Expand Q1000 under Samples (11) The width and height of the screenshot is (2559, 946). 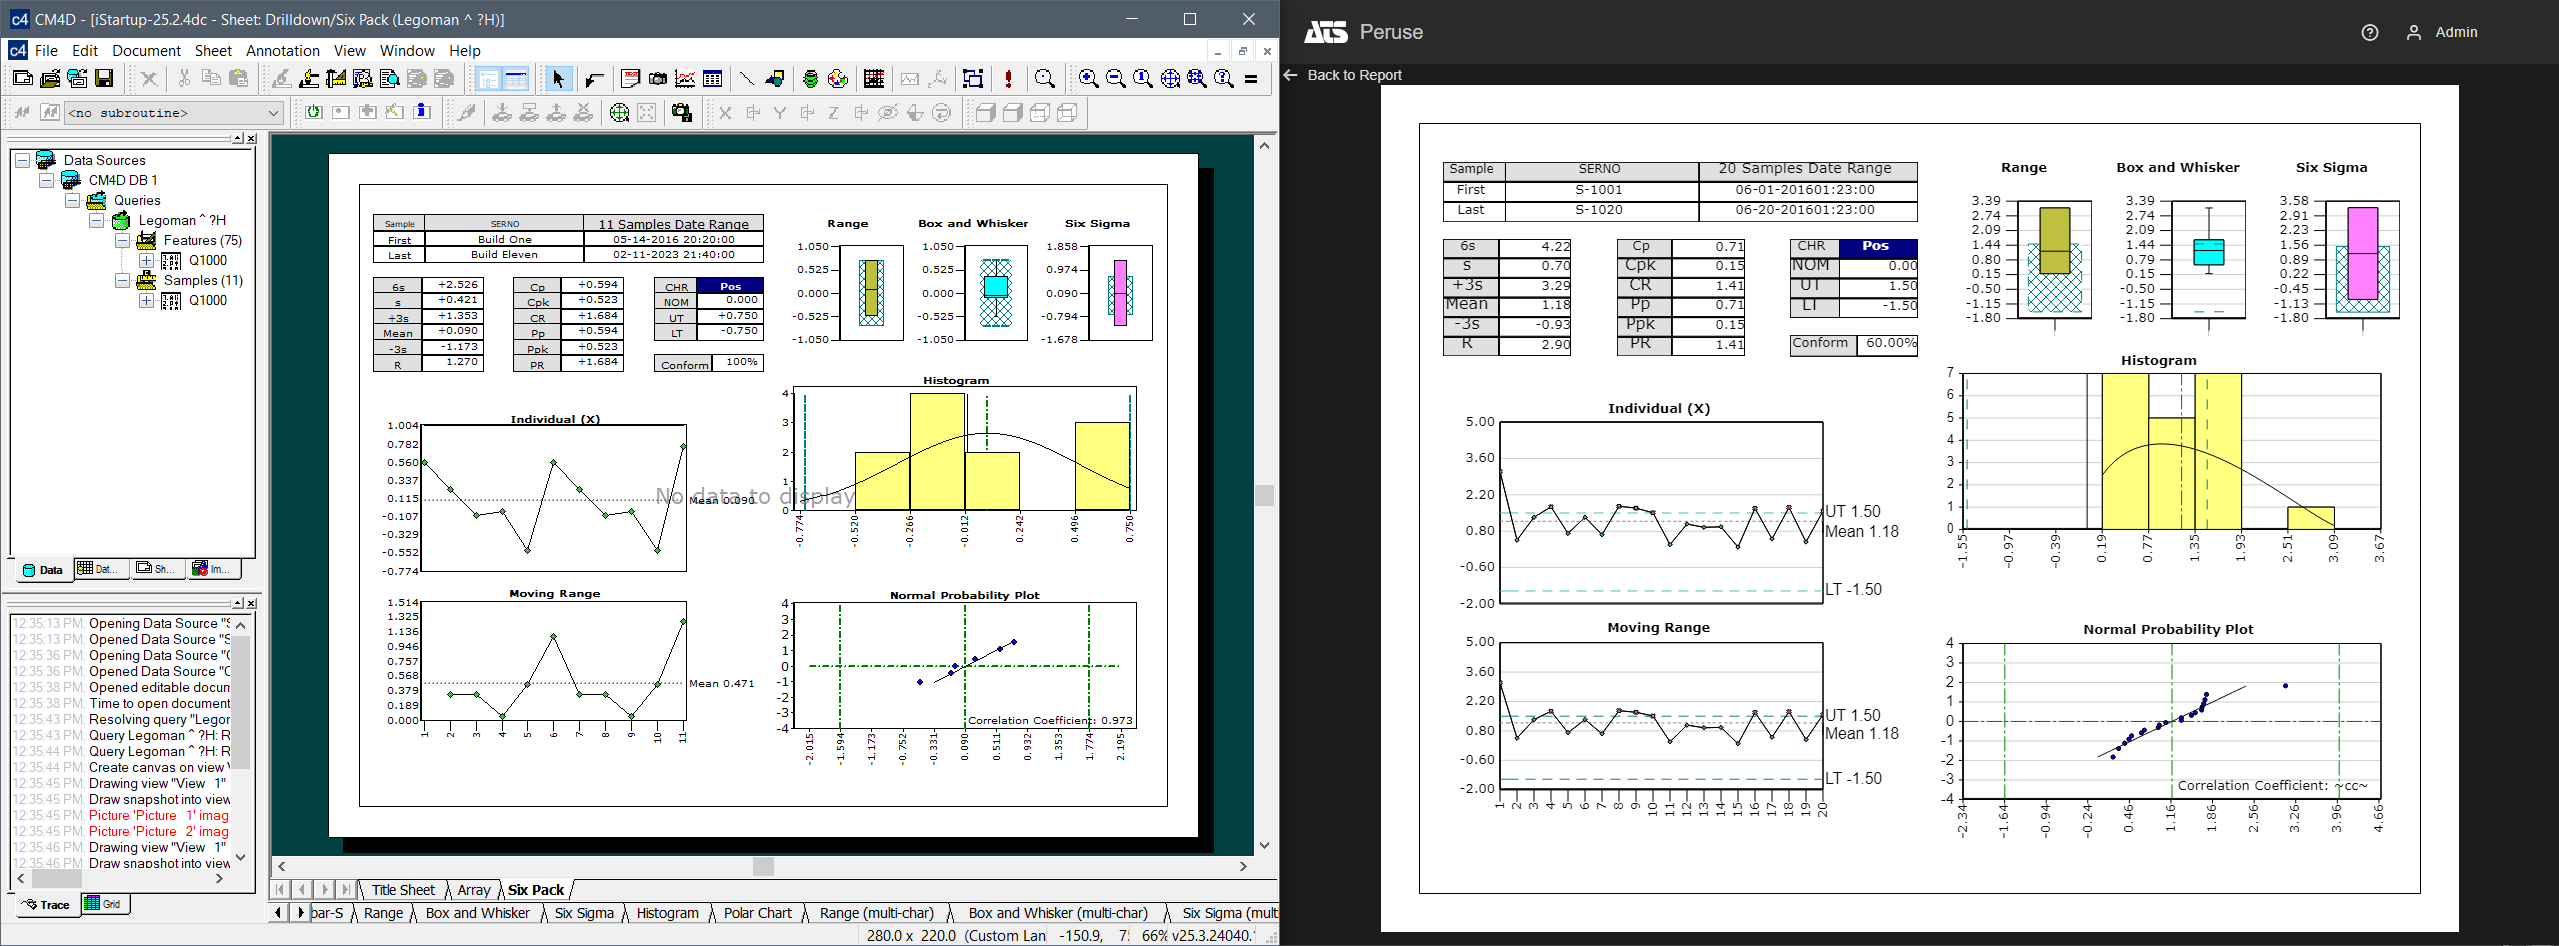(146, 300)
